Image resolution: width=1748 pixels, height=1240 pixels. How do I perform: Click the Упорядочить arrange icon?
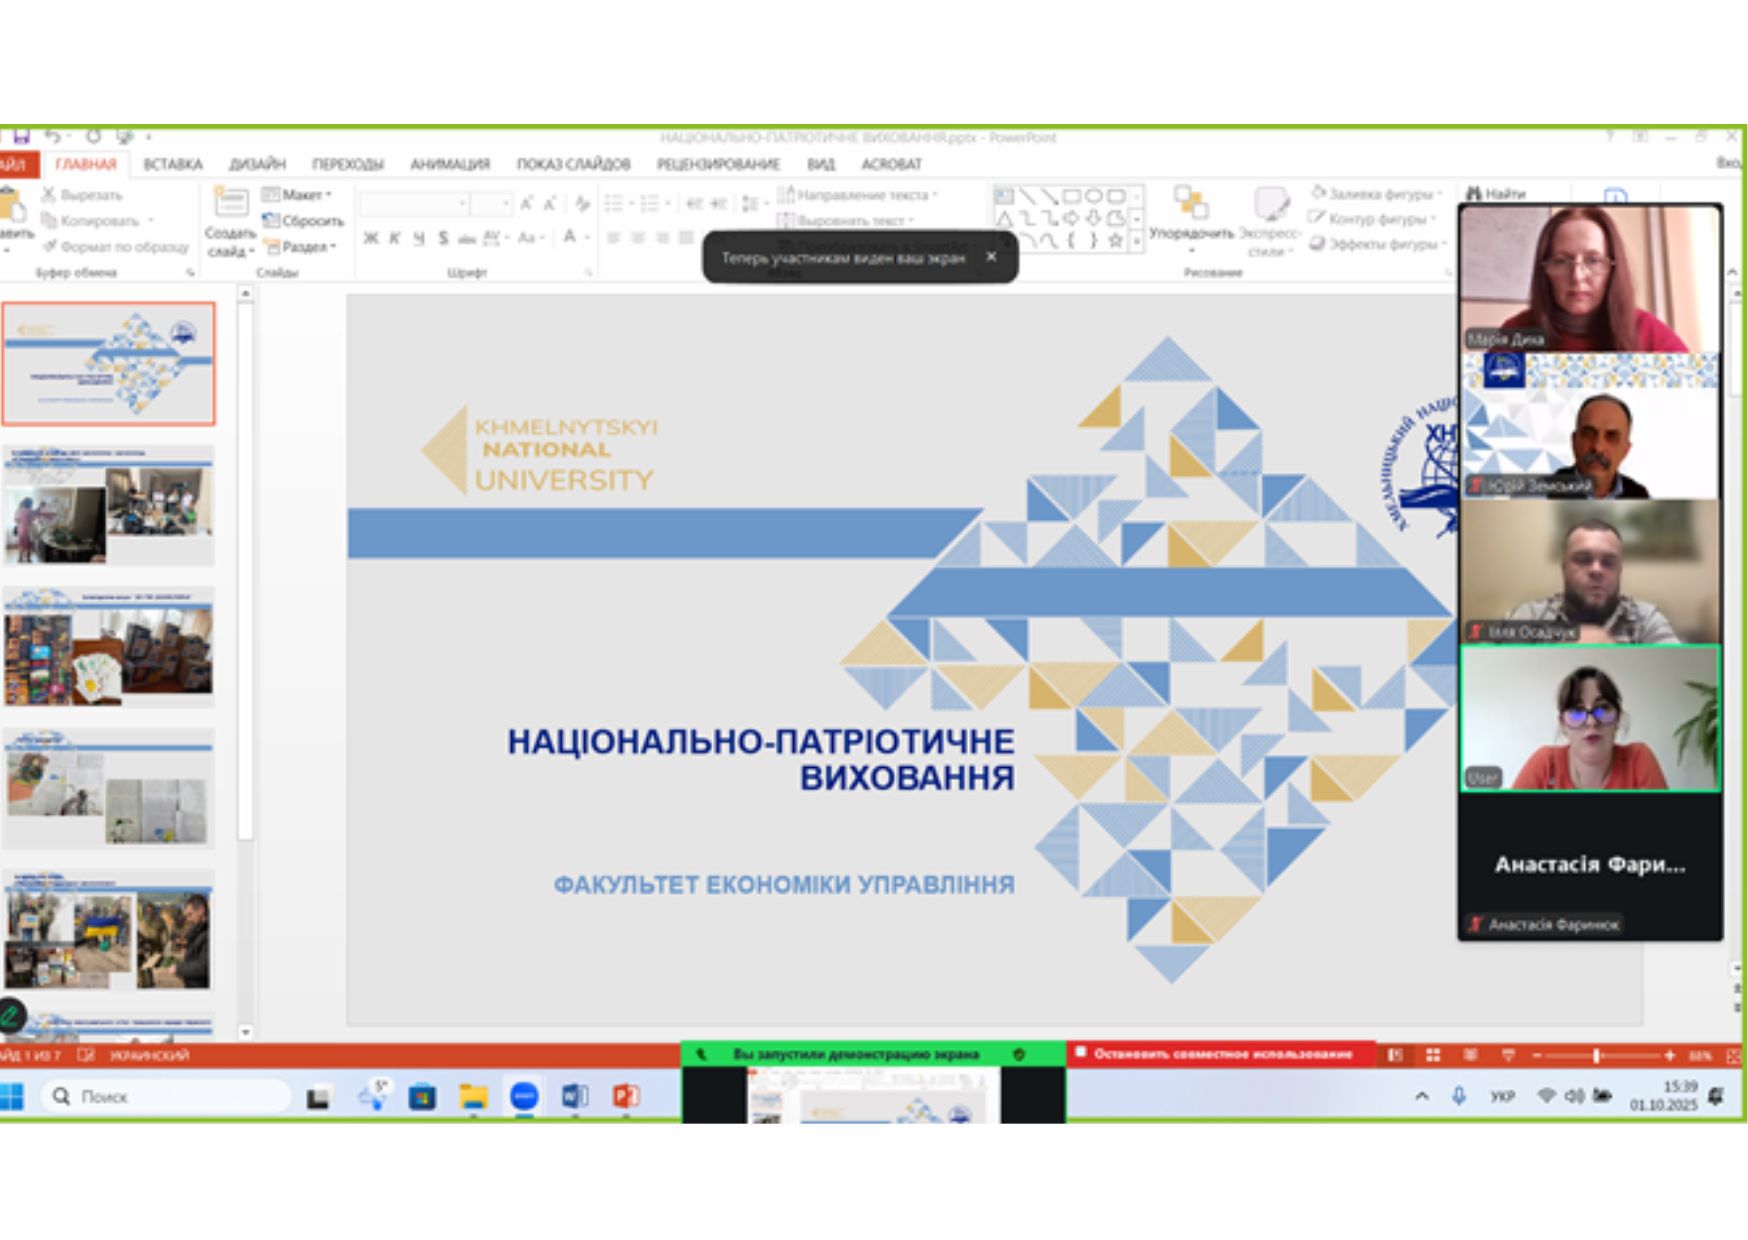[1190, 204]
